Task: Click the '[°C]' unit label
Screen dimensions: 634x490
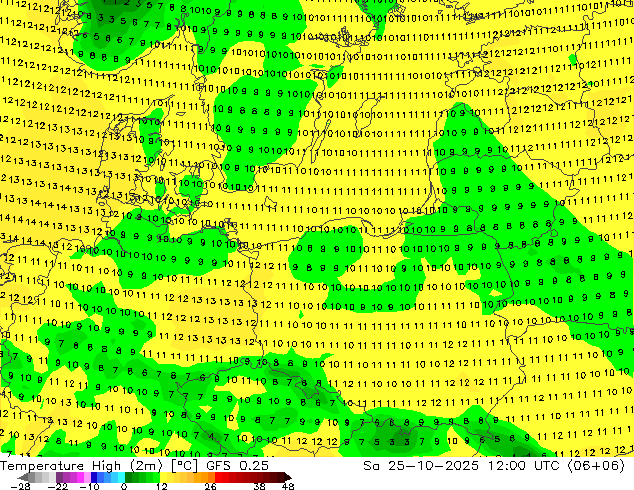Action: pyautogui.click(x=184, y=466)
